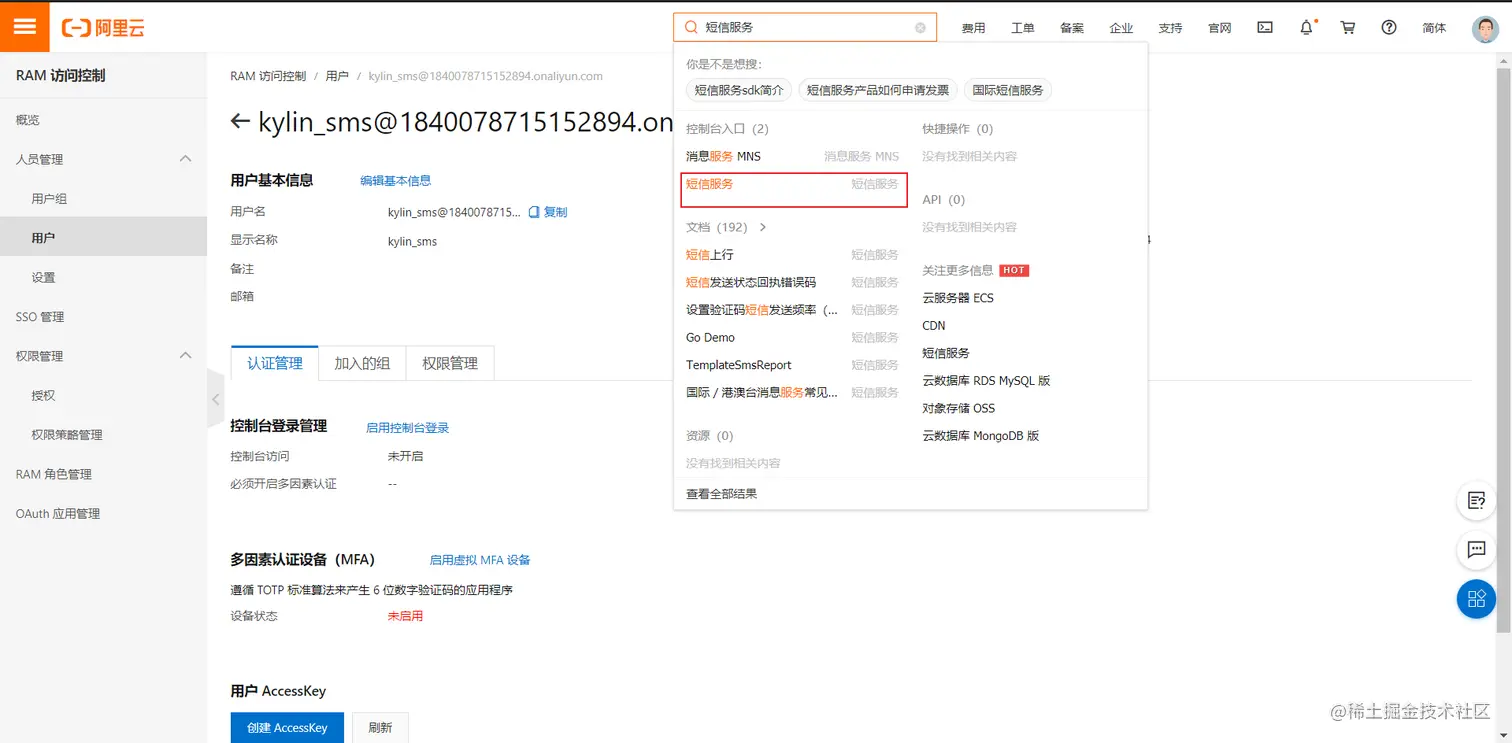Open 备案 in the top menu

point(1072,28)
